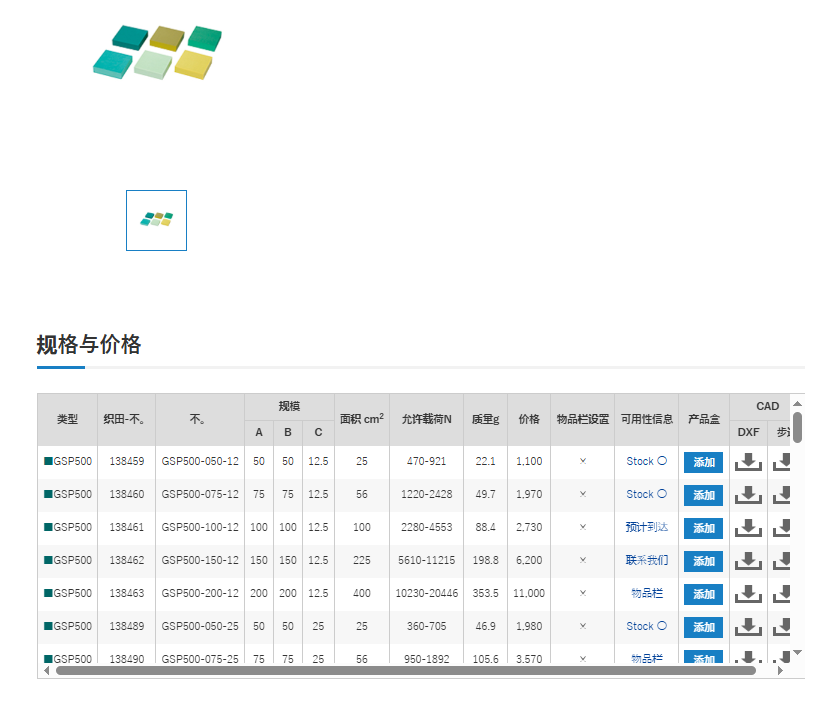Download DXF file for GSP500-050-12
Screen dimensions: 837x717
748,462
